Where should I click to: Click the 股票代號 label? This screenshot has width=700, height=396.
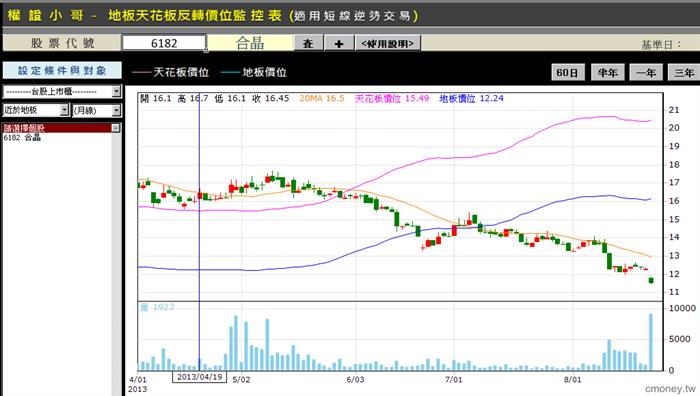coord(62,43)
